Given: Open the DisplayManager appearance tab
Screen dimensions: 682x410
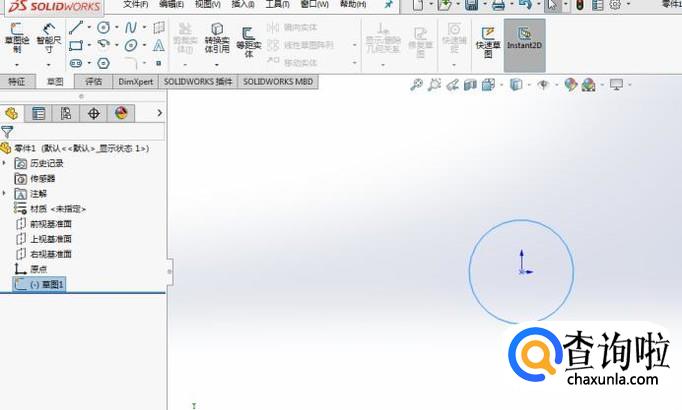Looking at the screenshot, I should [x=121, y=113].
